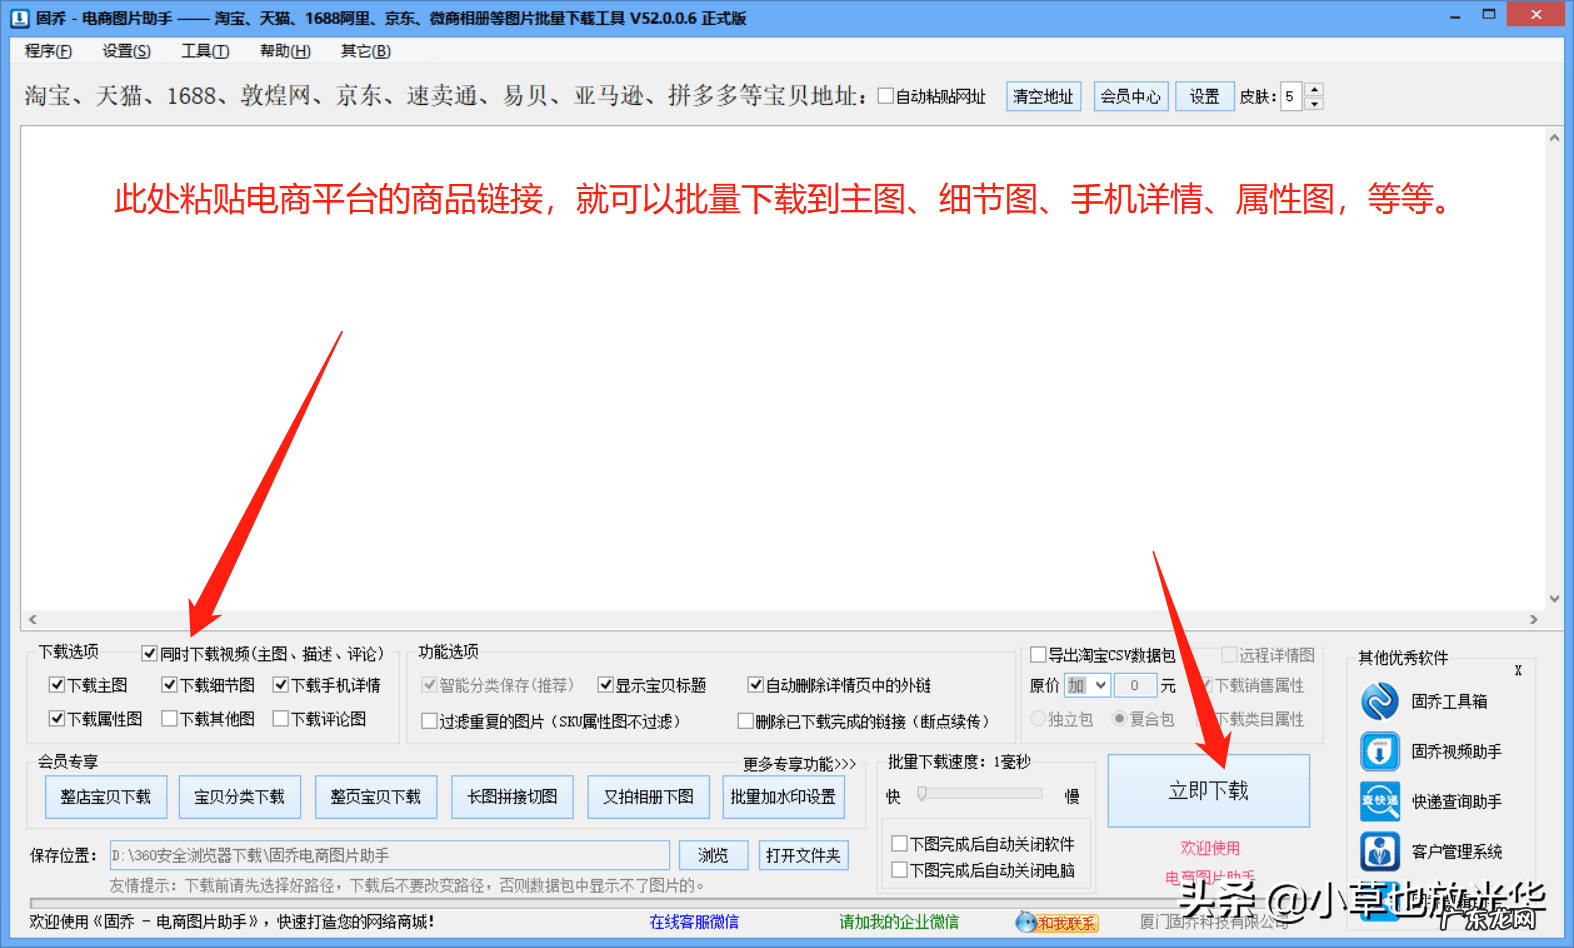Click the 保存位置 path field
This screenshot has height=948, width=1574.
coord(389,855)
